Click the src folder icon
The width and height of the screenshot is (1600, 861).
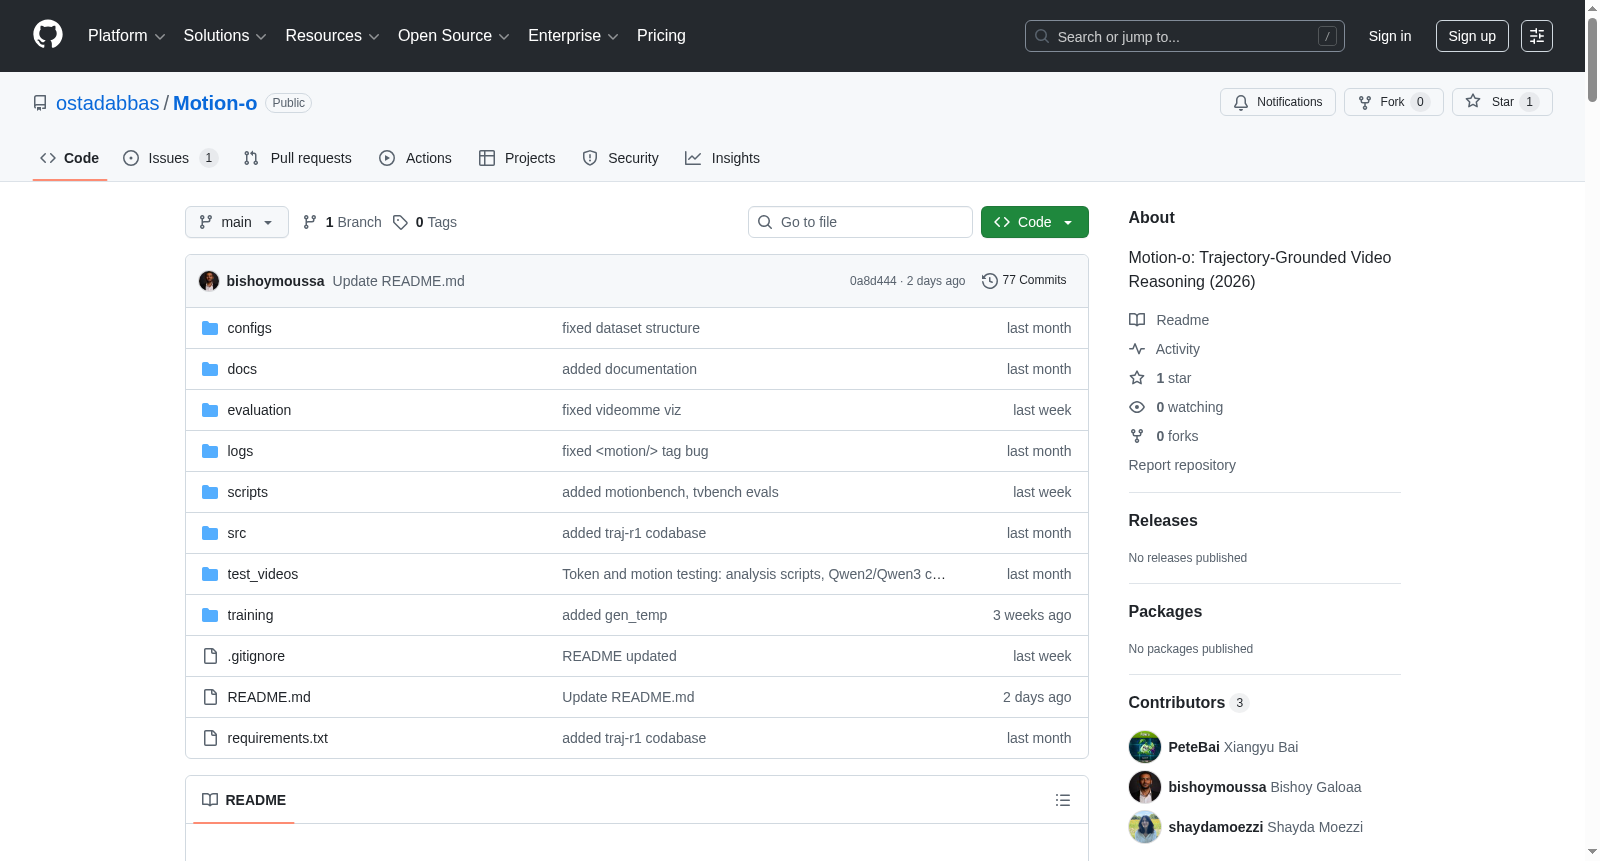point(210,533)
